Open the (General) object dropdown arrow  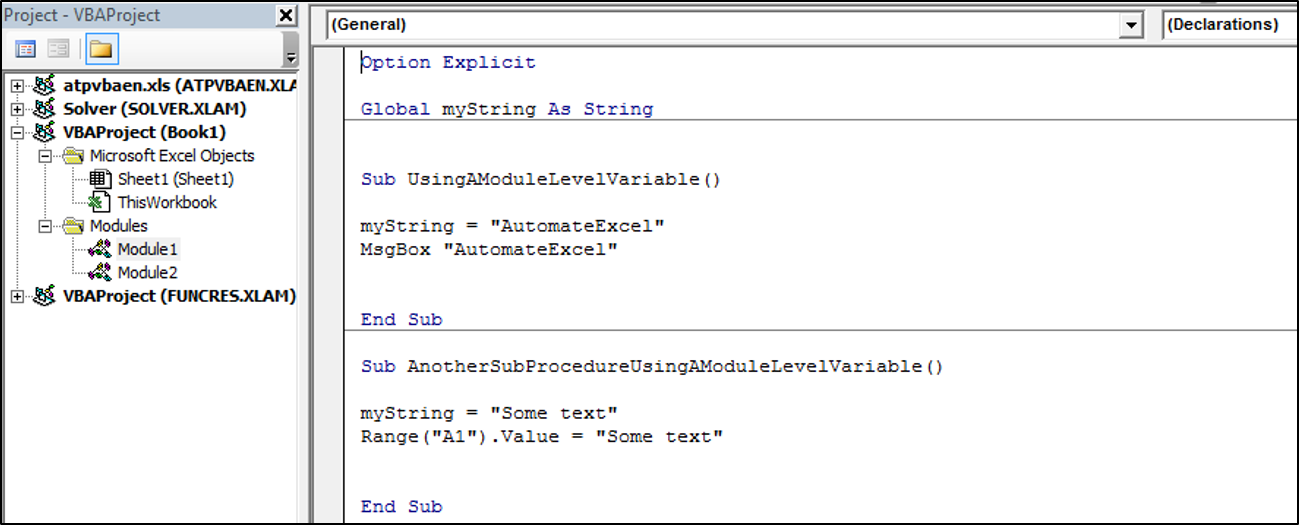pos(1131,26)
